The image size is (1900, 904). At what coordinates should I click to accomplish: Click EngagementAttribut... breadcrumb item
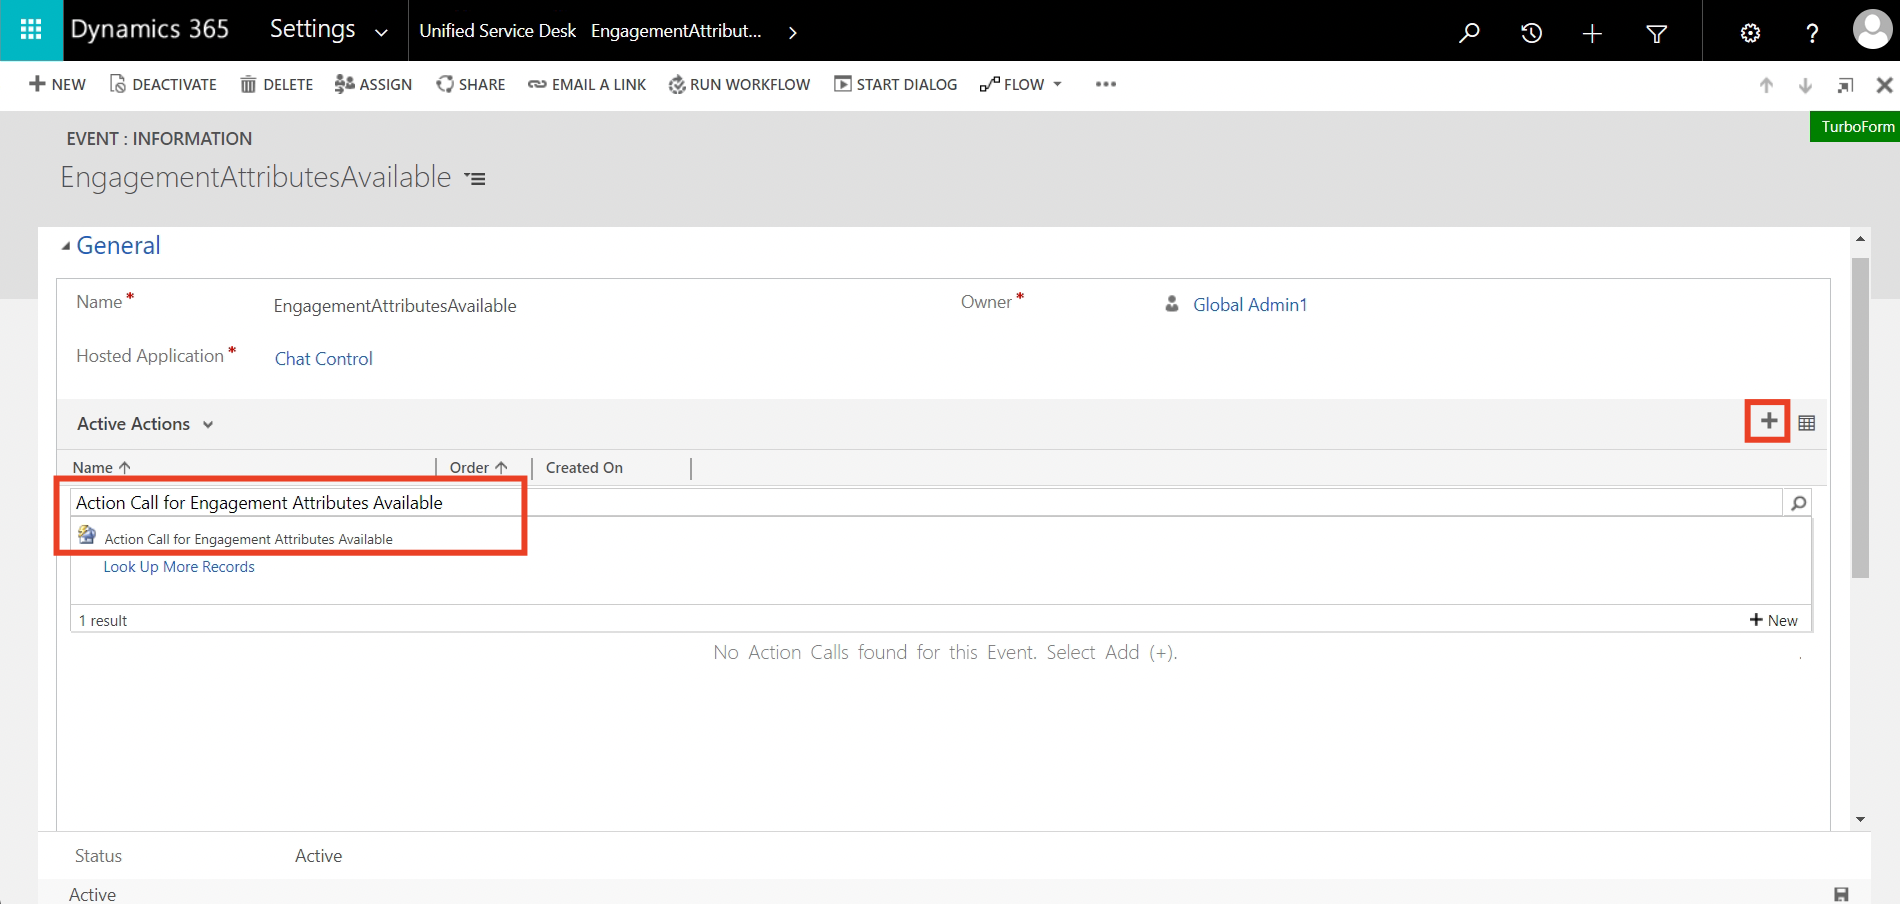(x=676, y=31)
